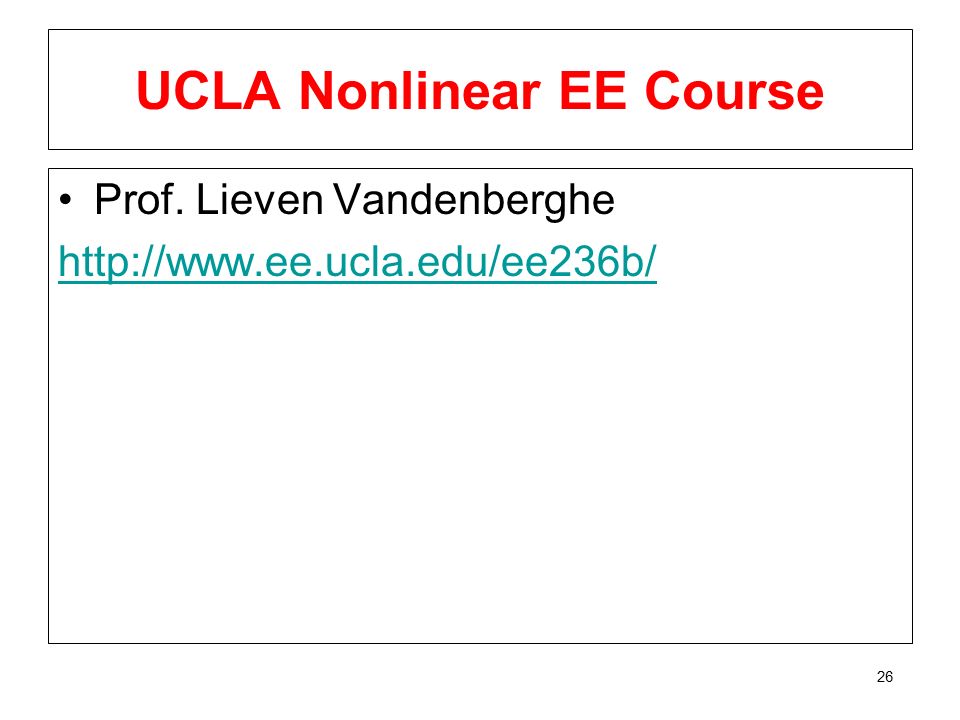
Task: Click the blank space right of the URL
Action: click(x=784, y=262)
